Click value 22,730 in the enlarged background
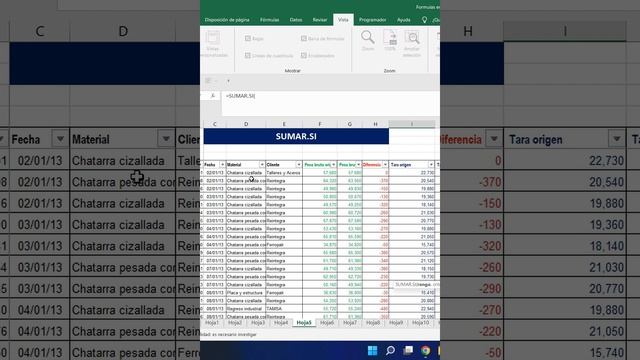The width and height of the screenshot is (640, 360). pyautogui.click(x=606, y=161)
